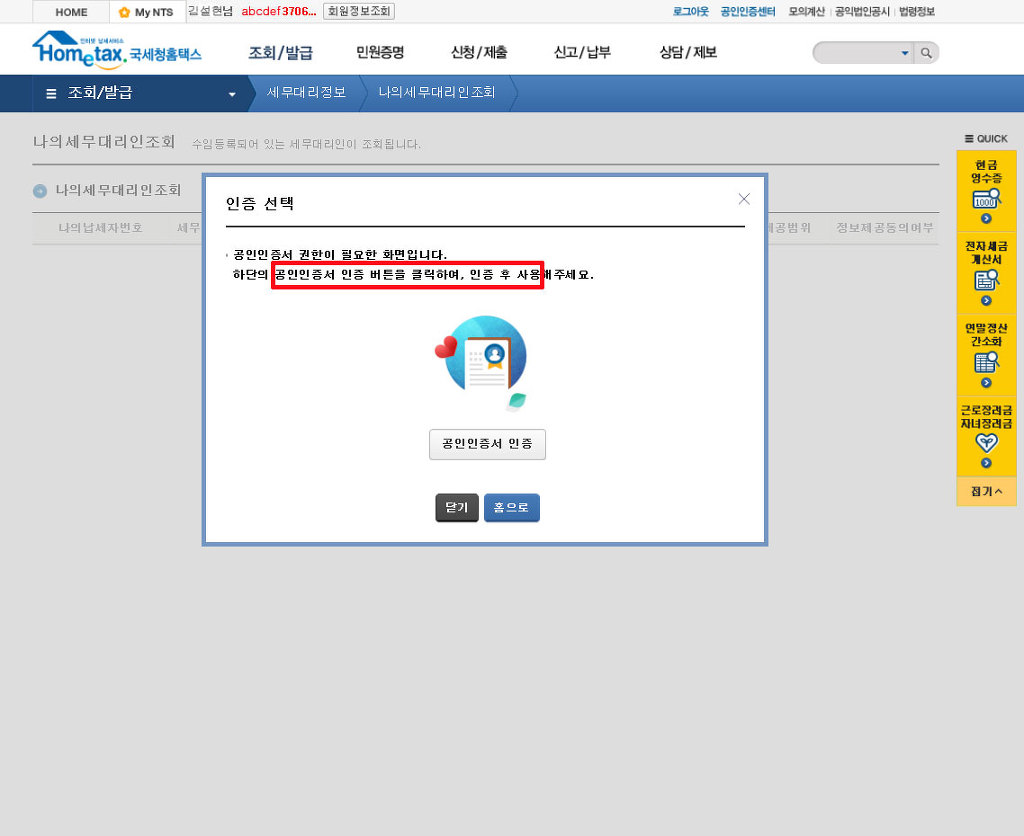Screen dimensions: 1024x836
Task: Click the My NTS star icon
Action: [x=124, y=12]
